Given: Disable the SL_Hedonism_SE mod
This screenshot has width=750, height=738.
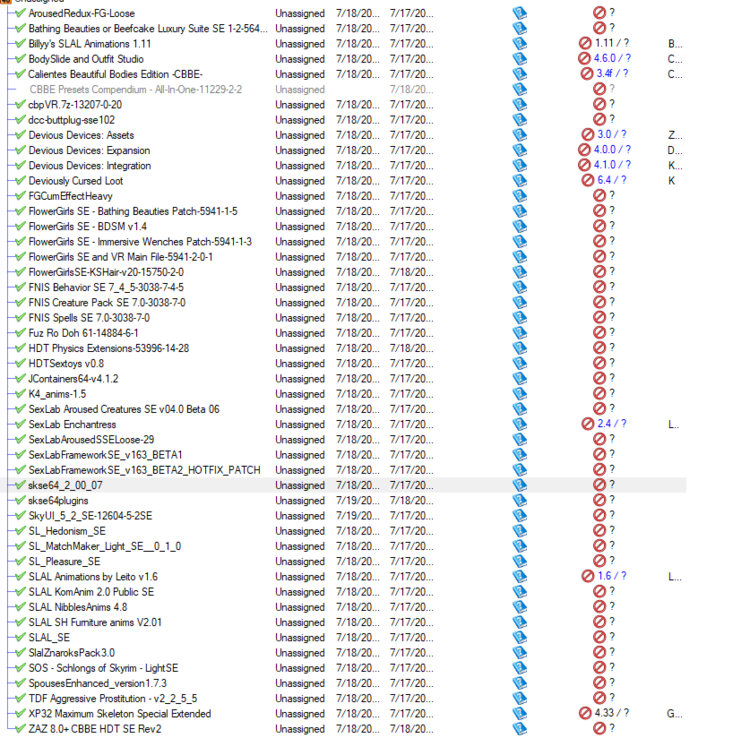Looking at the screenshot, I should (x=20, y=530).
